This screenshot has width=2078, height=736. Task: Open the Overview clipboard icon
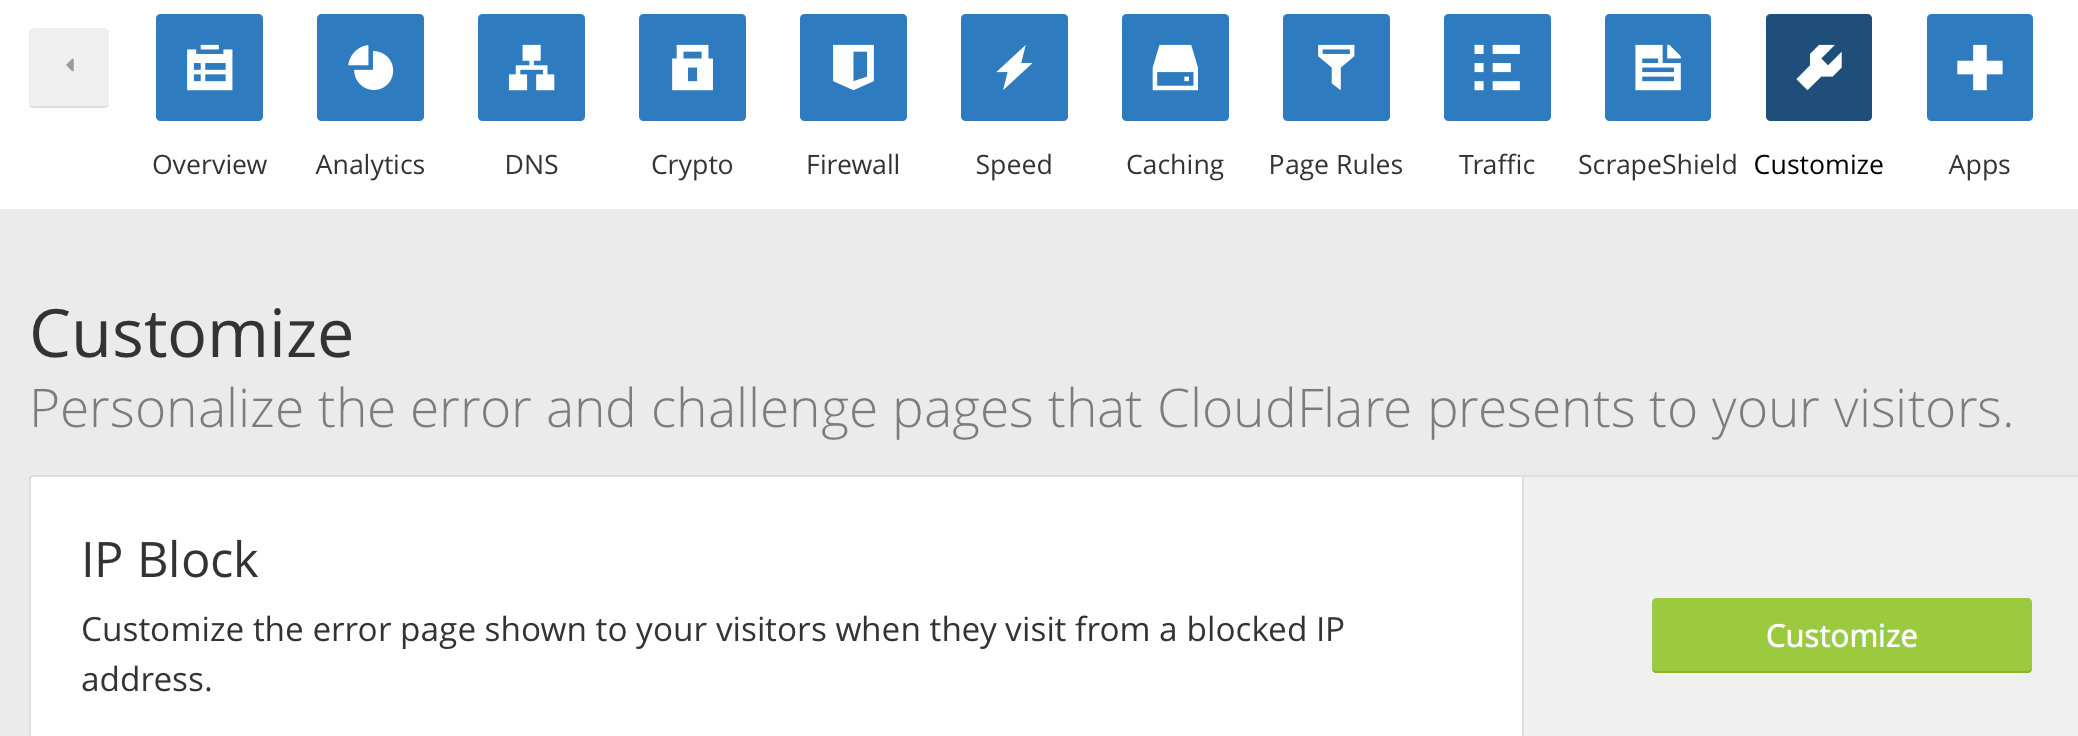click(209, 68)
